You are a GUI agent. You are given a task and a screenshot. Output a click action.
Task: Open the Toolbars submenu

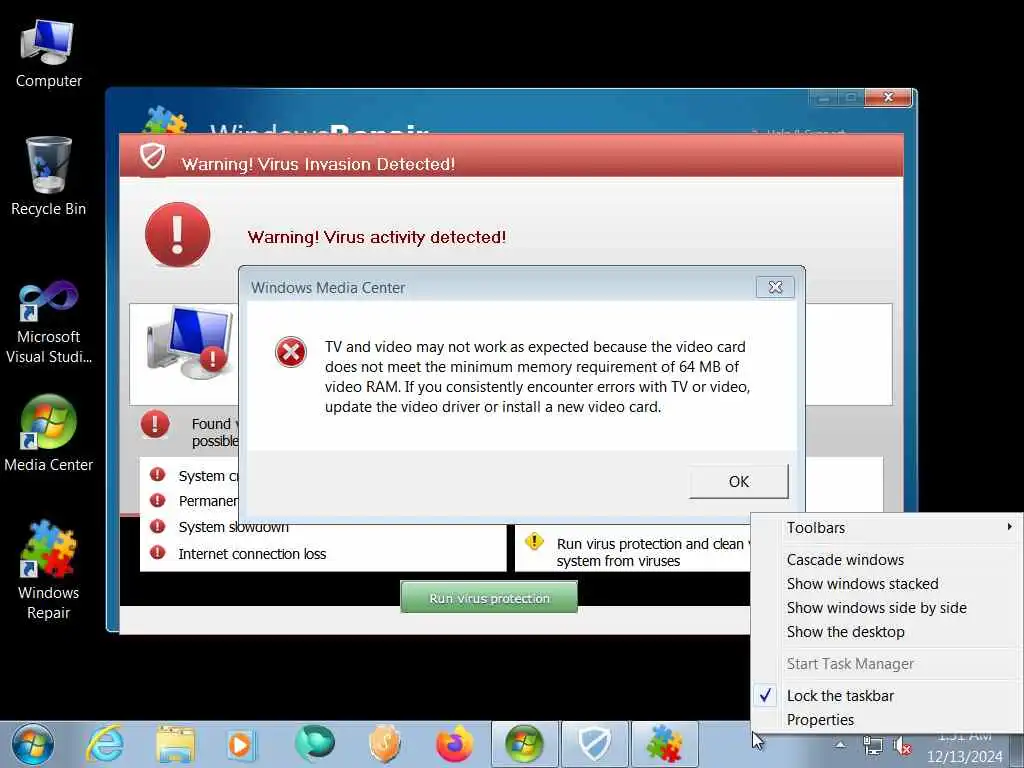click(887, 528)
